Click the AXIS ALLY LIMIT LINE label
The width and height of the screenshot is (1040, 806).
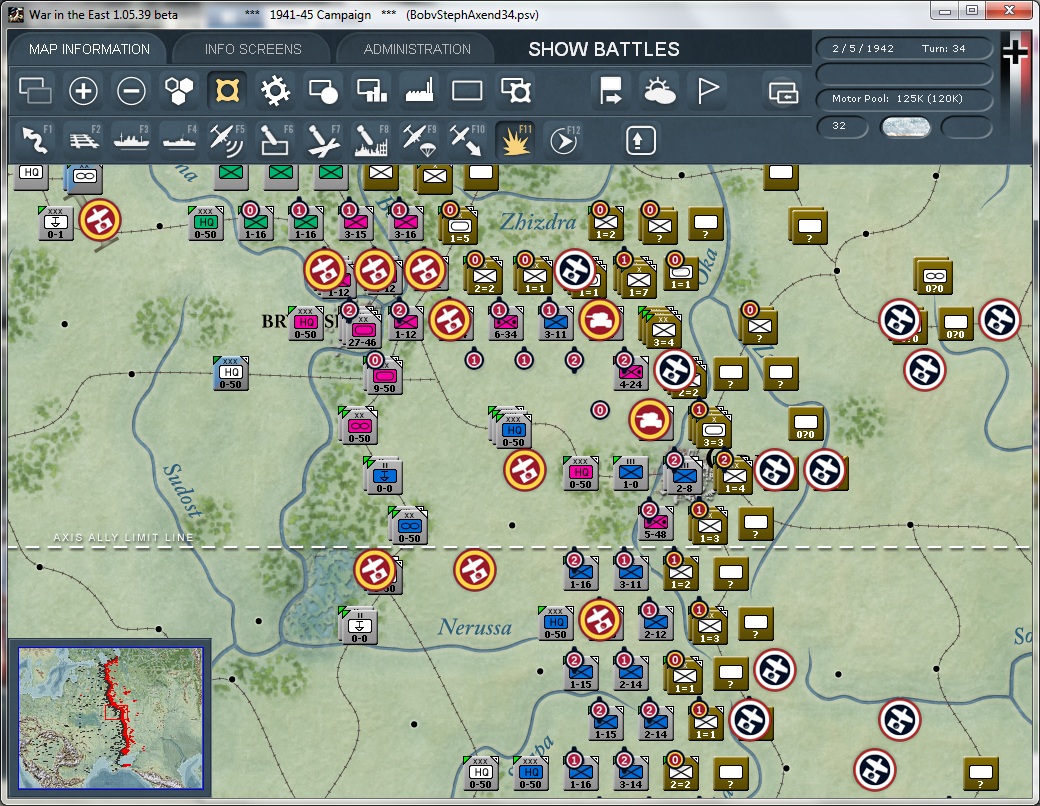point(123,537)
